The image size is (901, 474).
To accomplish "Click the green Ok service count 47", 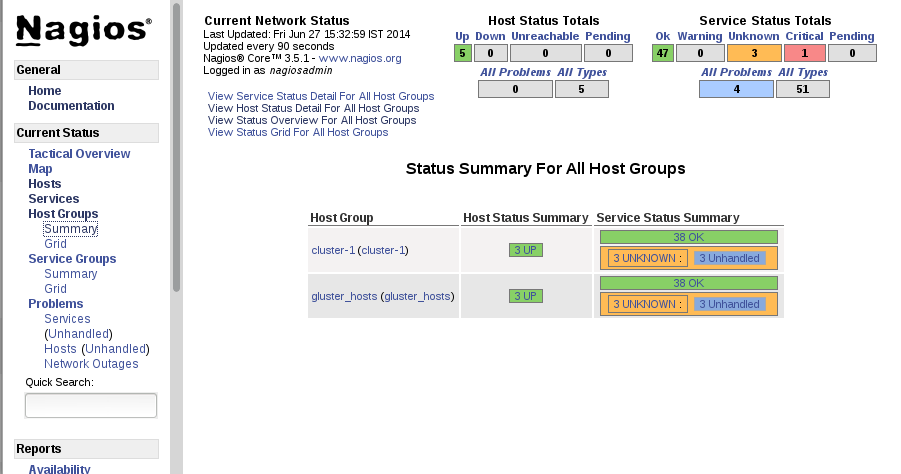I will [x=663, y=54].
